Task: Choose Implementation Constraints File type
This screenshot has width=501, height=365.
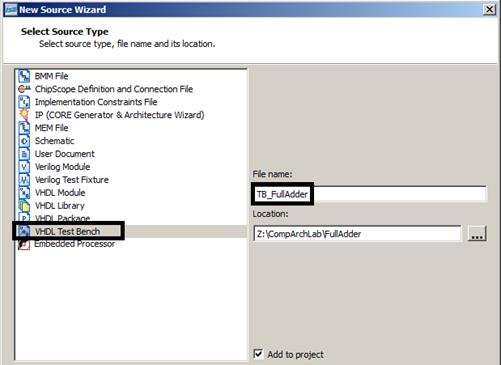Action: 96,102
